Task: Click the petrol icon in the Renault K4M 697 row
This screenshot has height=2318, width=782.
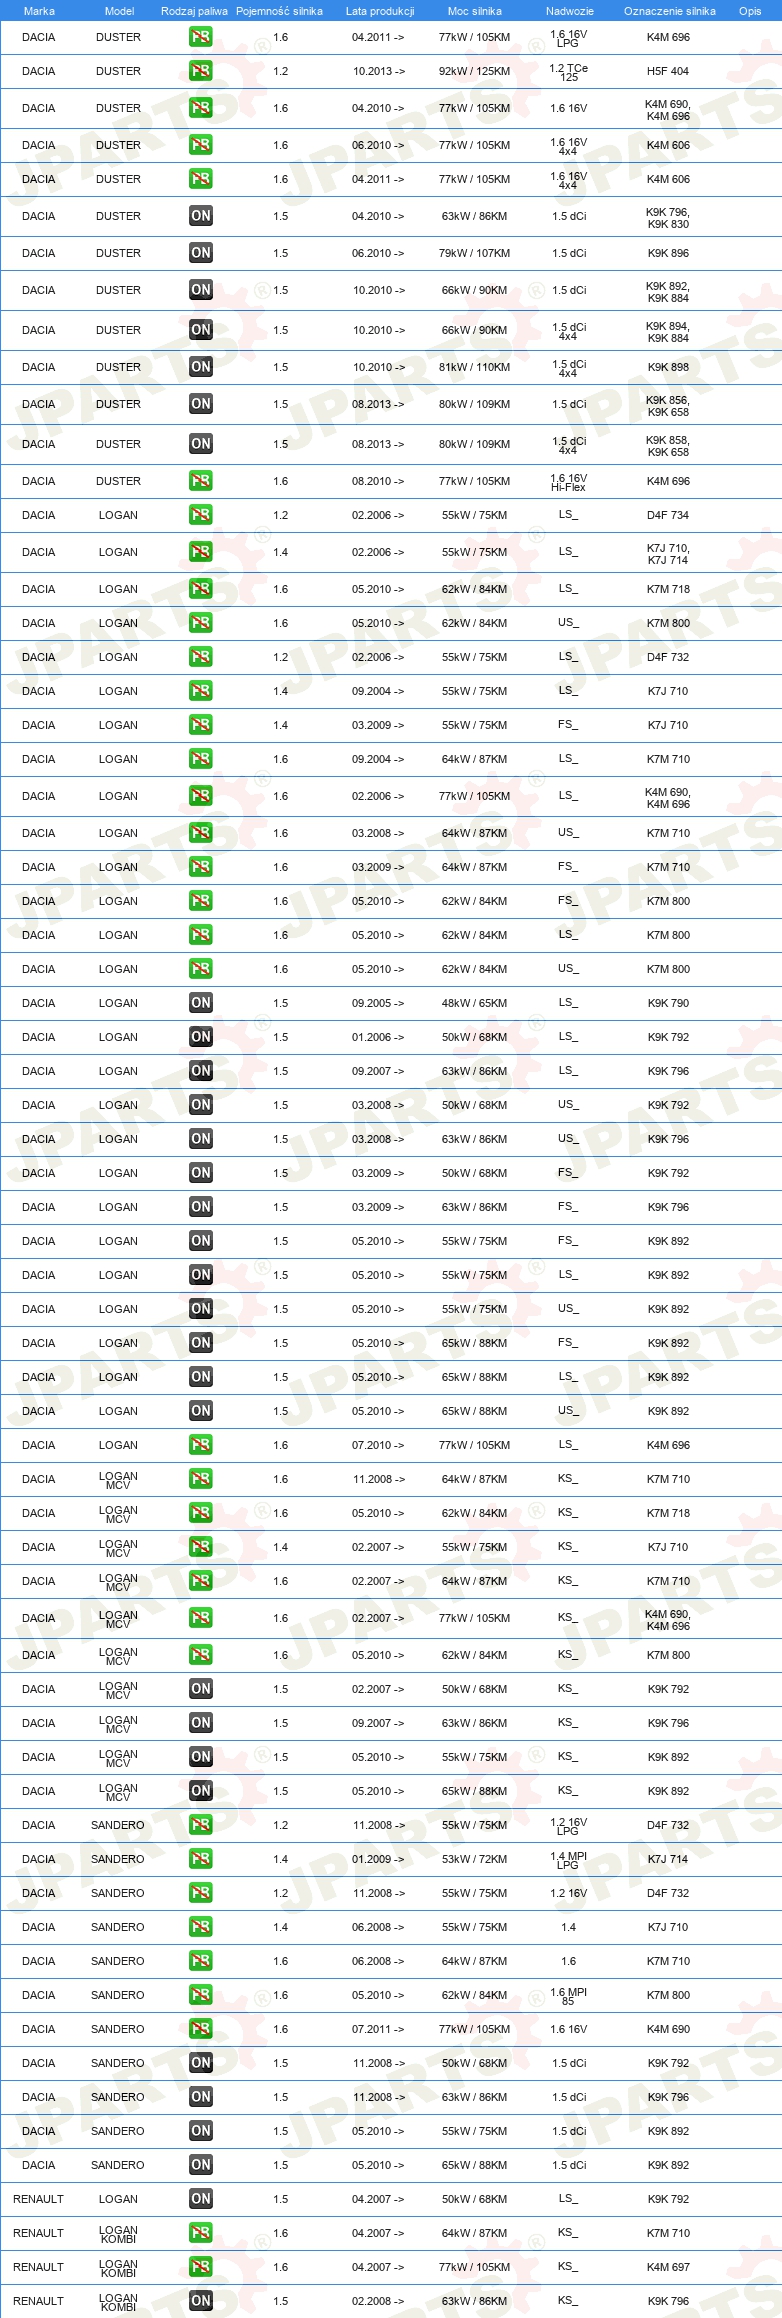Action: (x=201, y=2267)
